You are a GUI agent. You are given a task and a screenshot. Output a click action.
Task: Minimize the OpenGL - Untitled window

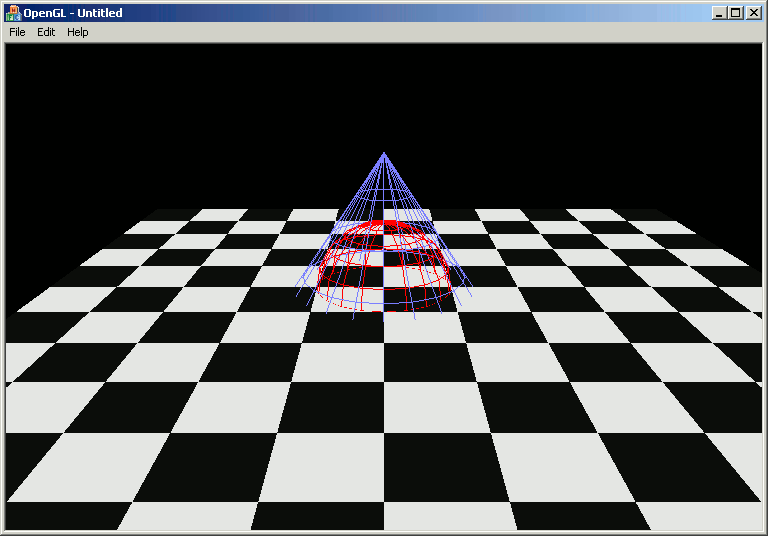(719, 13)
